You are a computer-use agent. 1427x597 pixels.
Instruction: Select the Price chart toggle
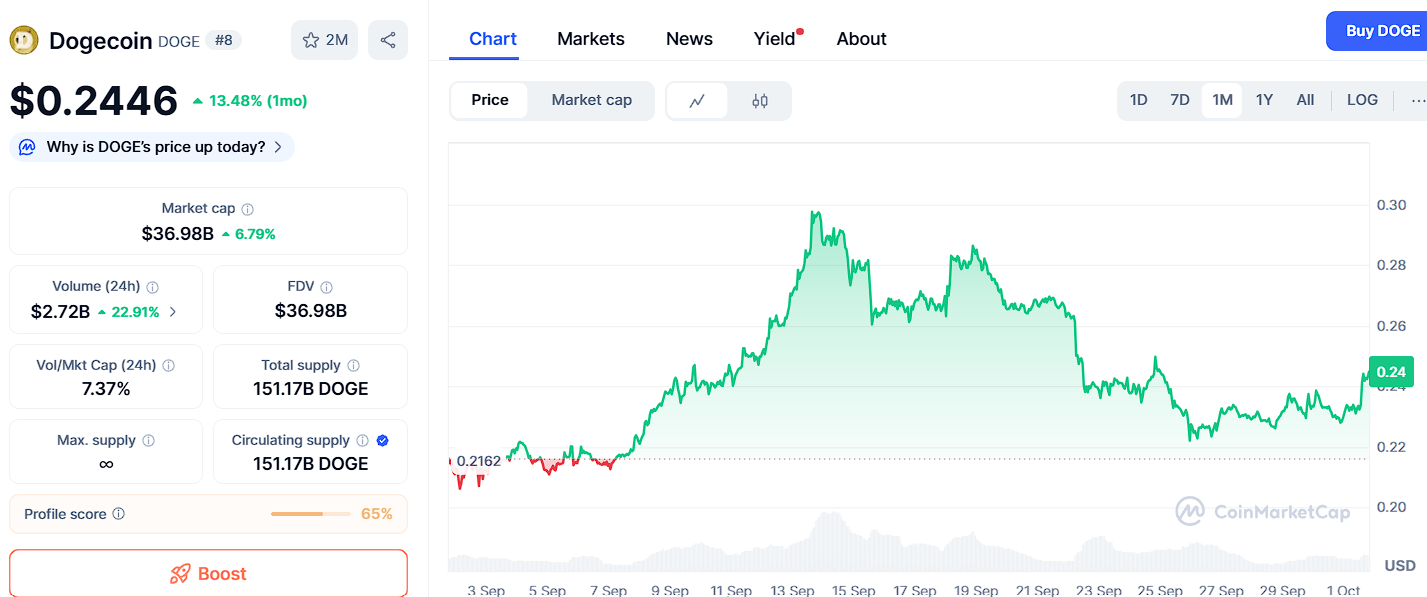coord(490,100)
